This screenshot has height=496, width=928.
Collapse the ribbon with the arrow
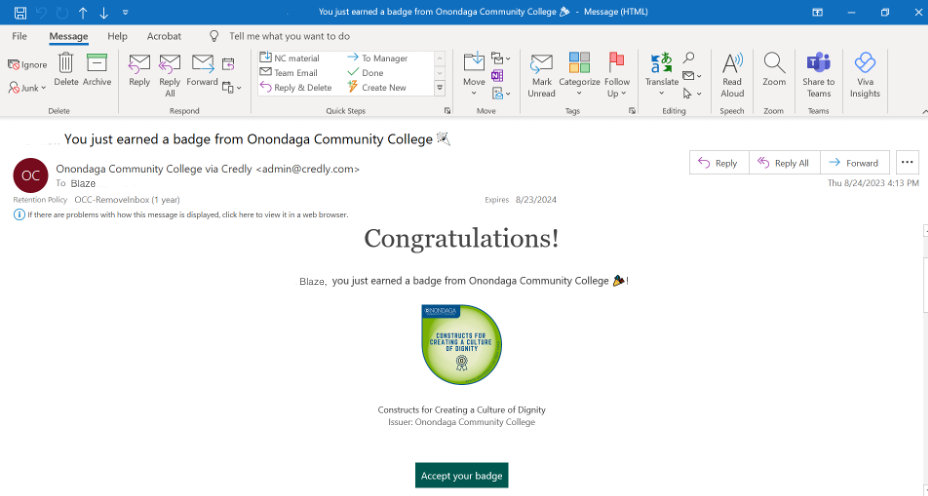pyautogui.click(x=924, y=111)
